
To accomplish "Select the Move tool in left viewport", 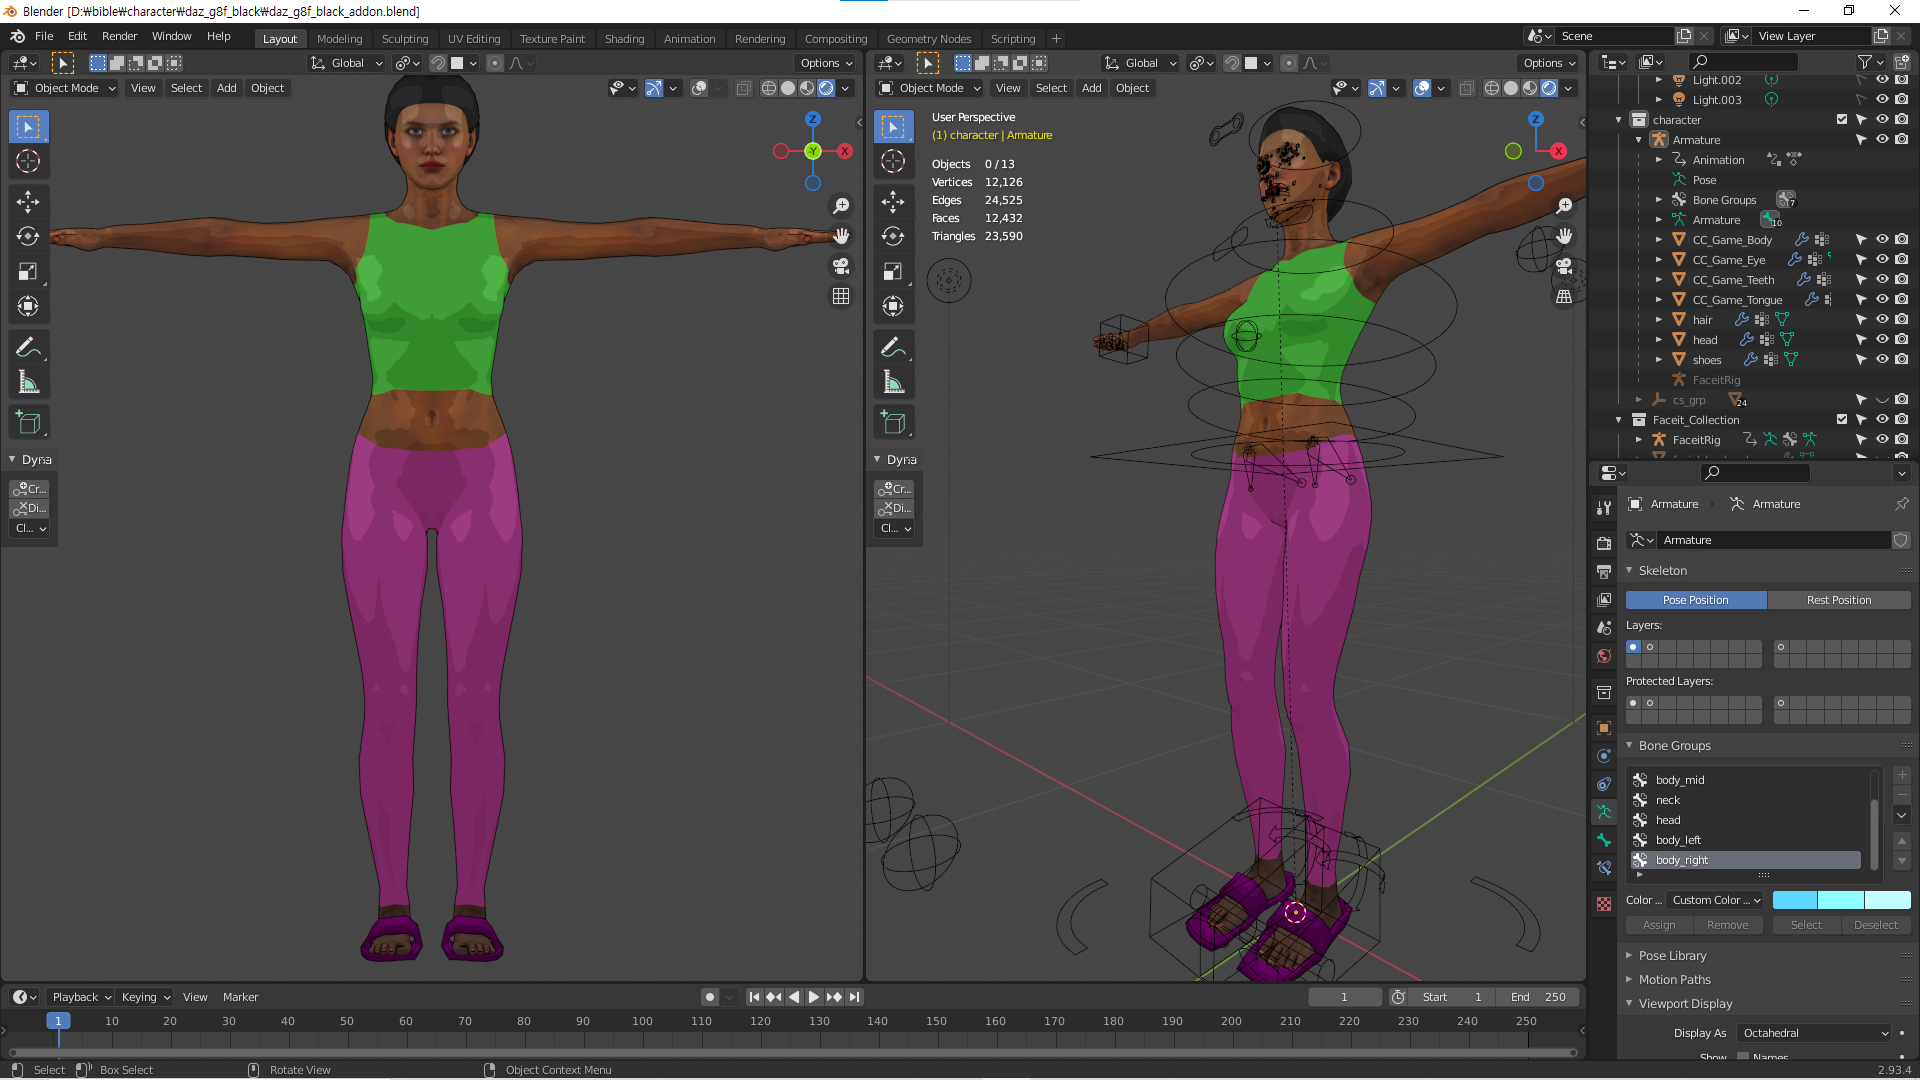I will click(x=28, y=202).
